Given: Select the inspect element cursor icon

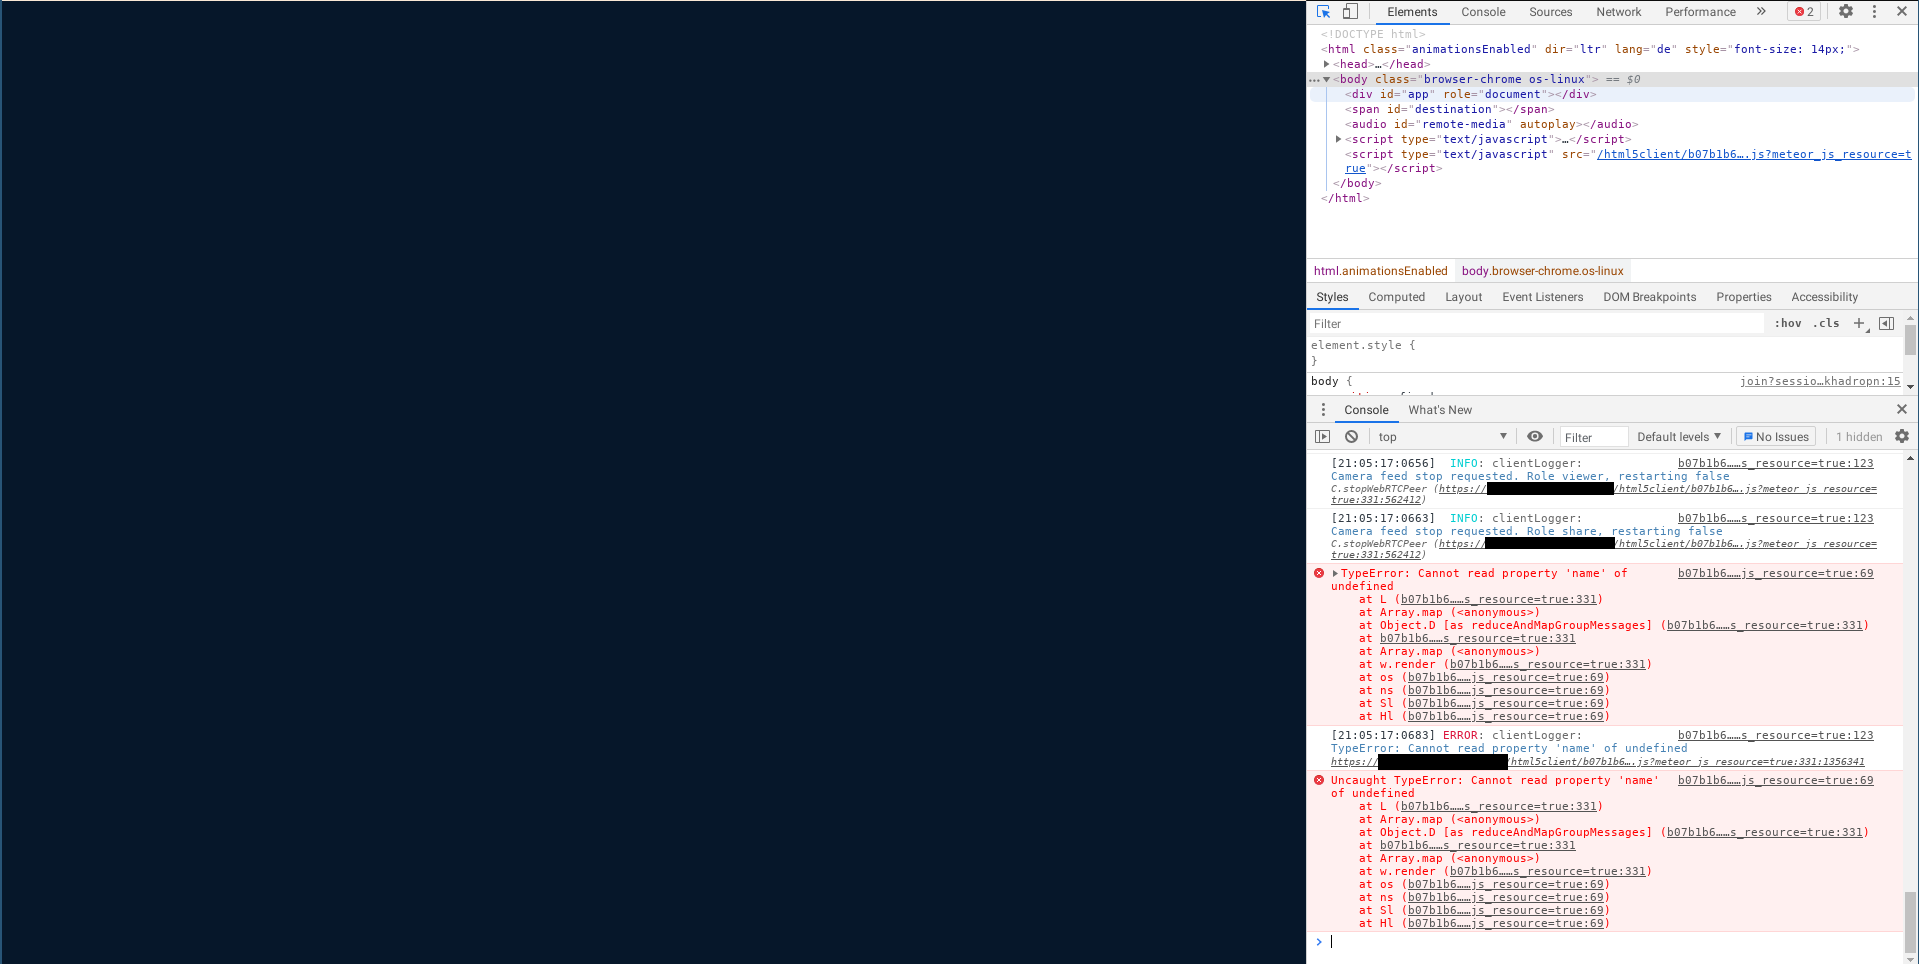Looking at the screenshot, I should tap(1323, 11).
